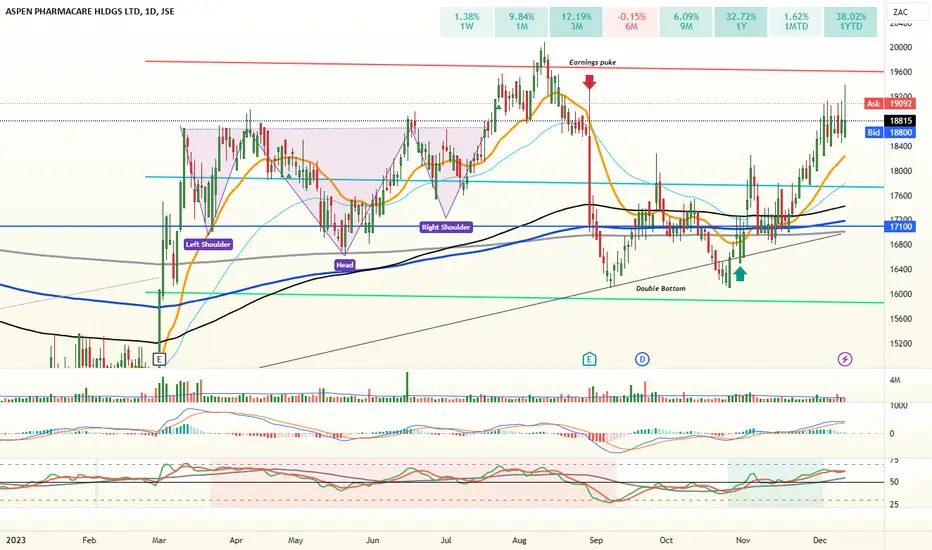Screen dimensions: 932x550
Task: Click the 17600 price axis label
Action: [x=901, y=196]
